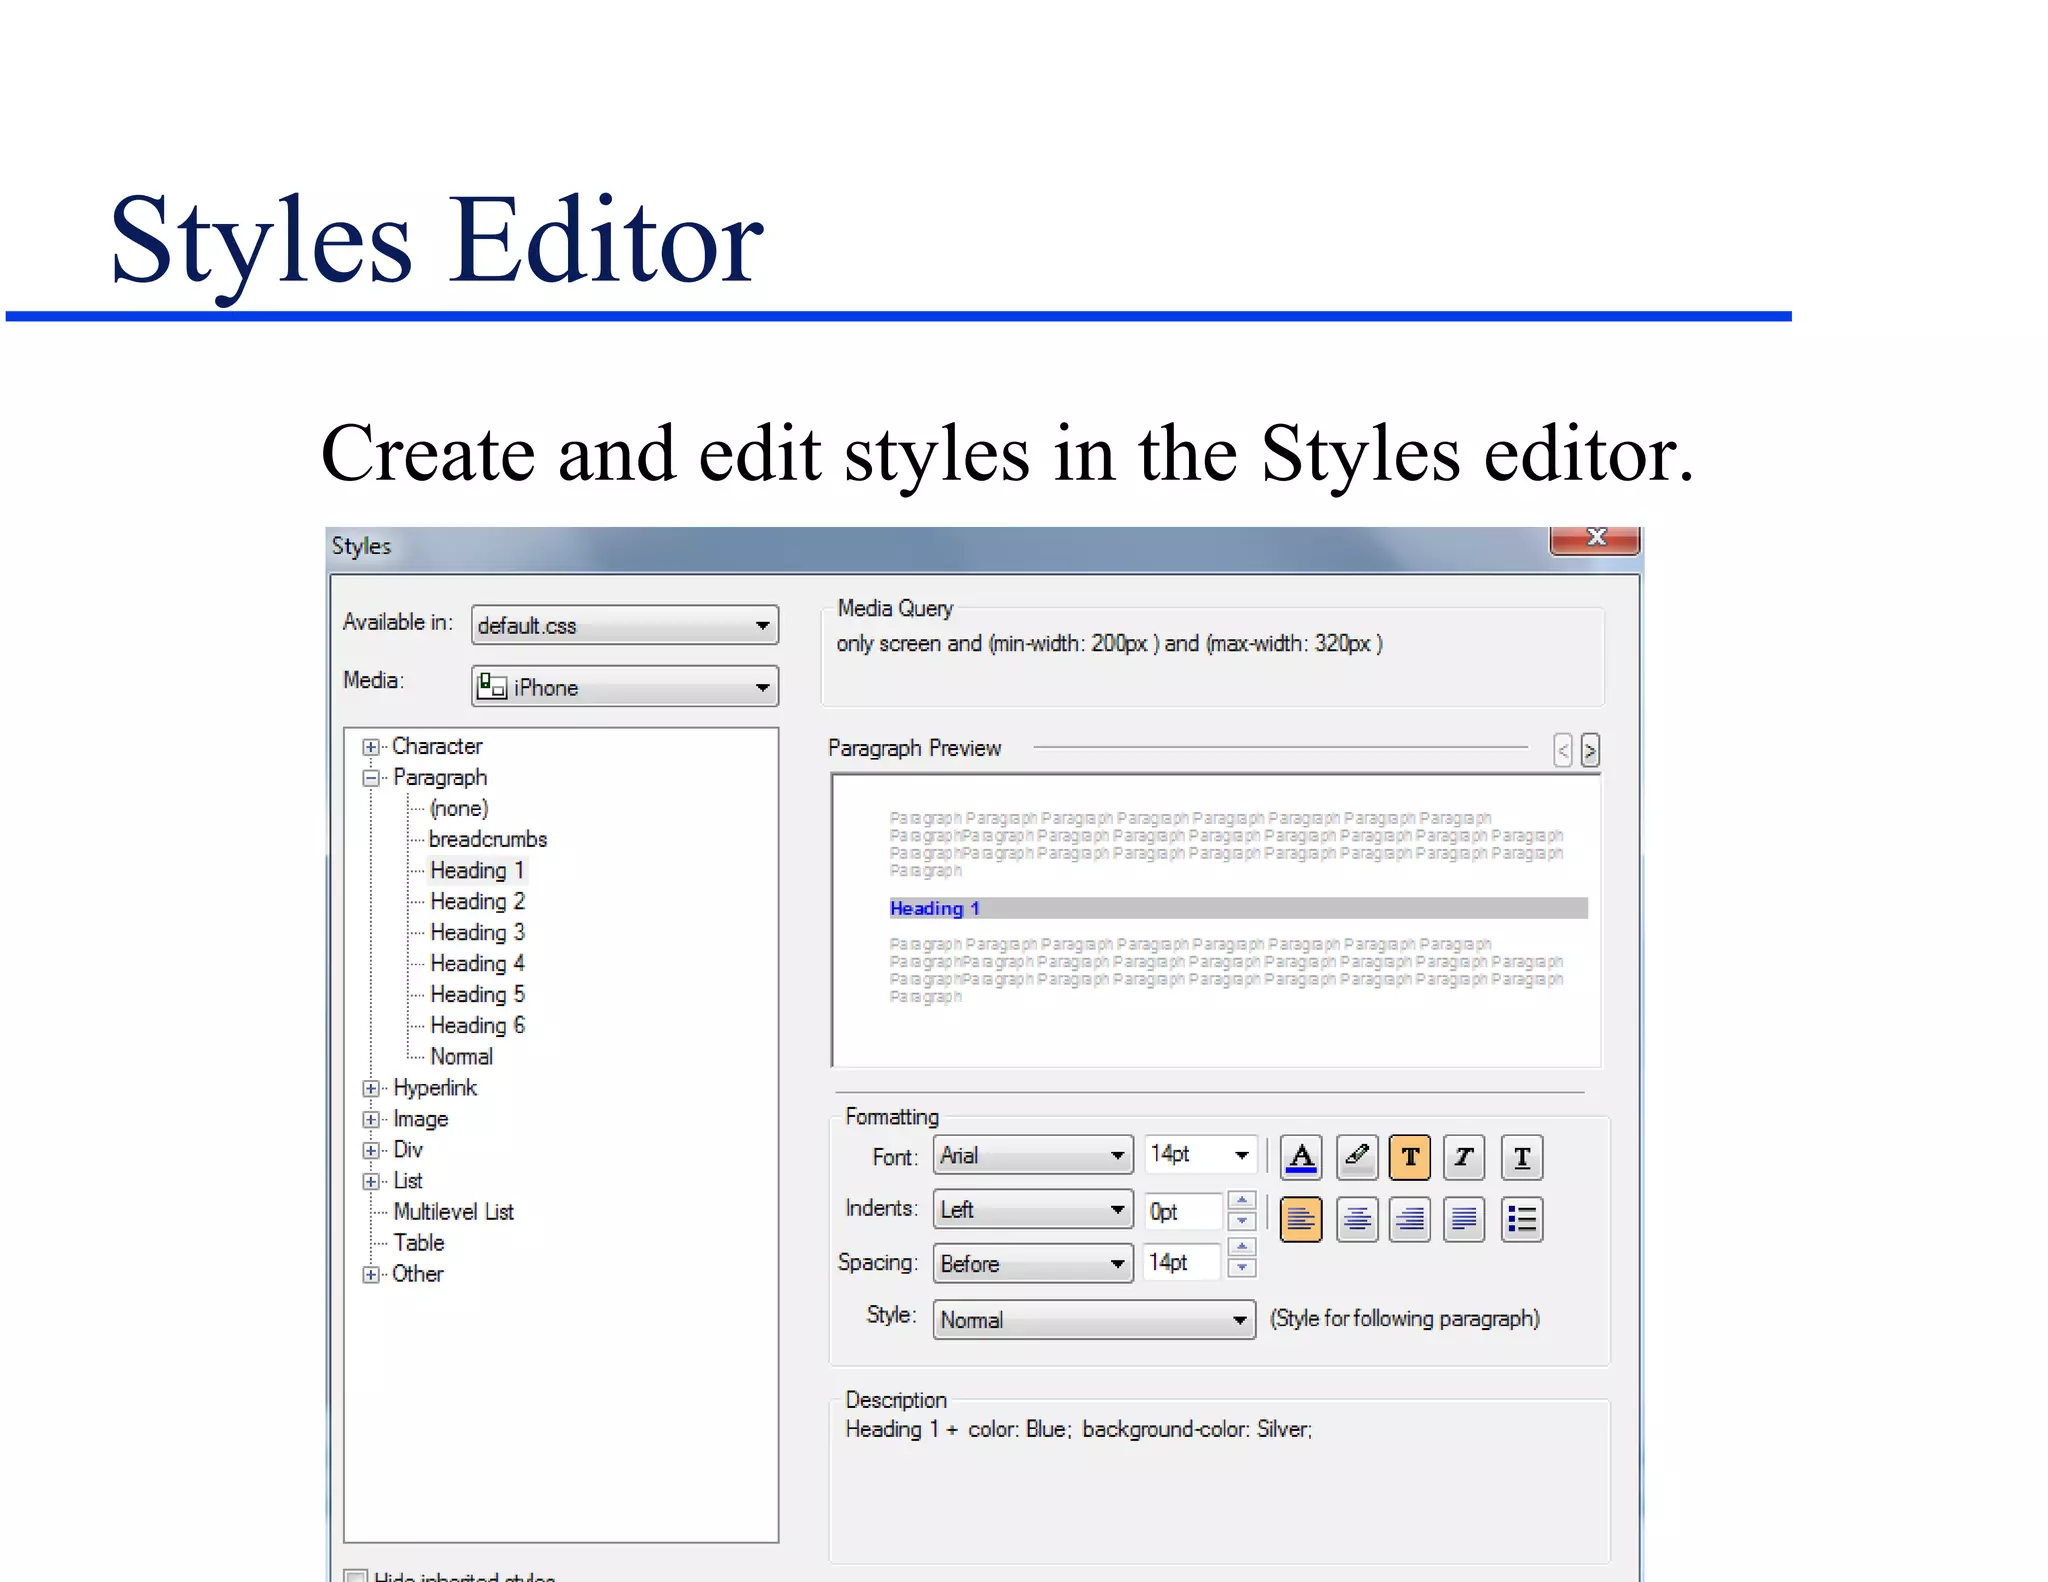This screenshot has height=1582, width=2048.
Task: Select breadcrumbs paragraph style
Action: point(487,839)
